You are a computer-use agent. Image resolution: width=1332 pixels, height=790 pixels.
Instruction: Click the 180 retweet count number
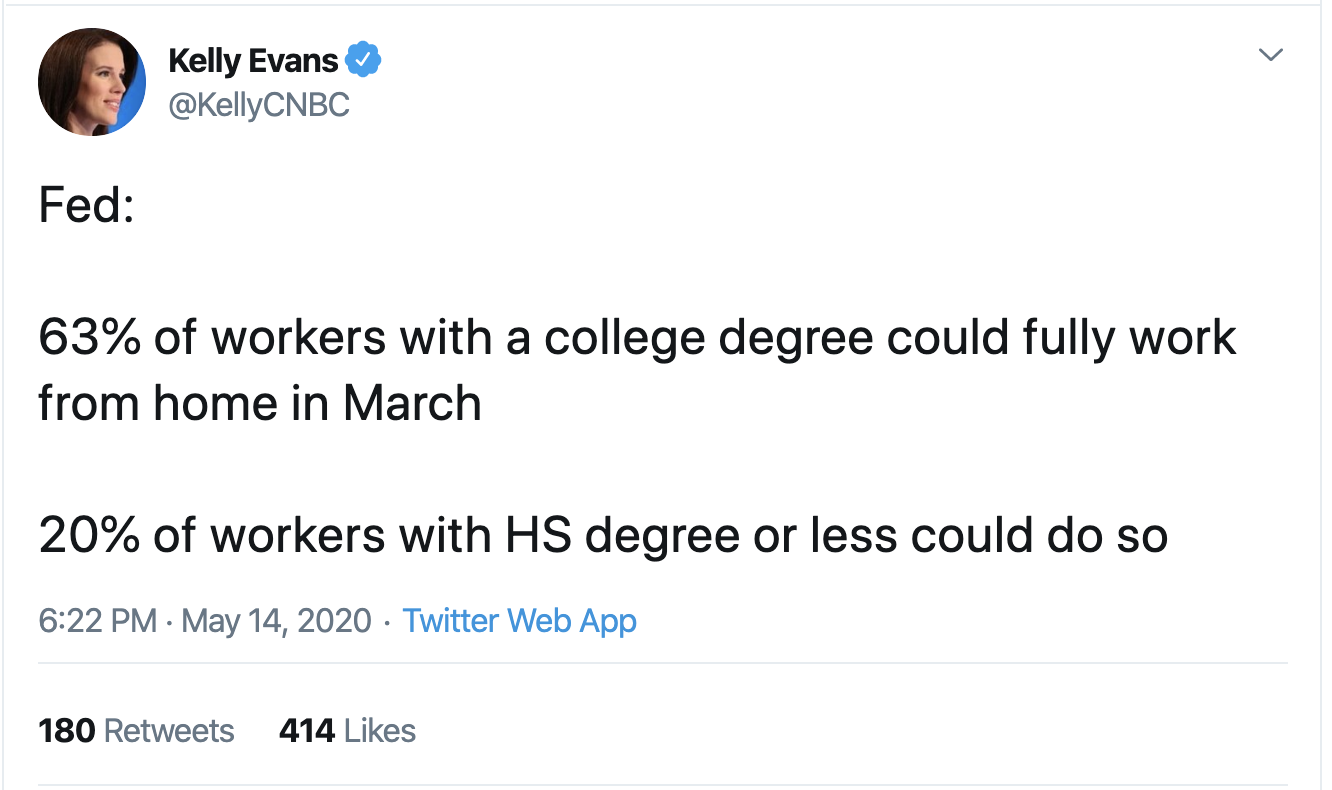[x=66, y=731]
